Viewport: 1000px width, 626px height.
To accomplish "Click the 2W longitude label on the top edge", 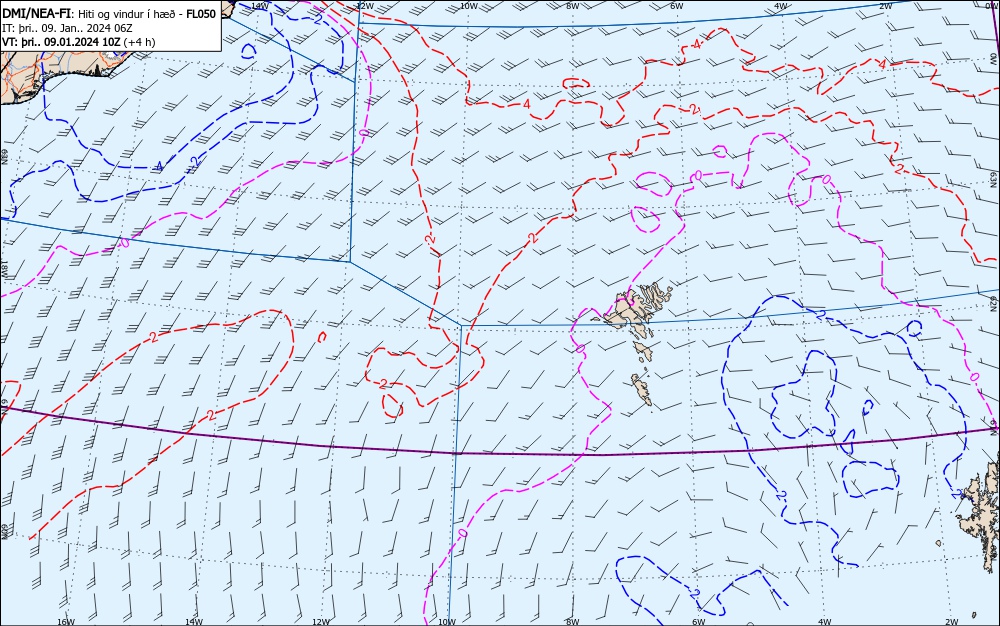I will pyautogui.click(x=886, y=6).
